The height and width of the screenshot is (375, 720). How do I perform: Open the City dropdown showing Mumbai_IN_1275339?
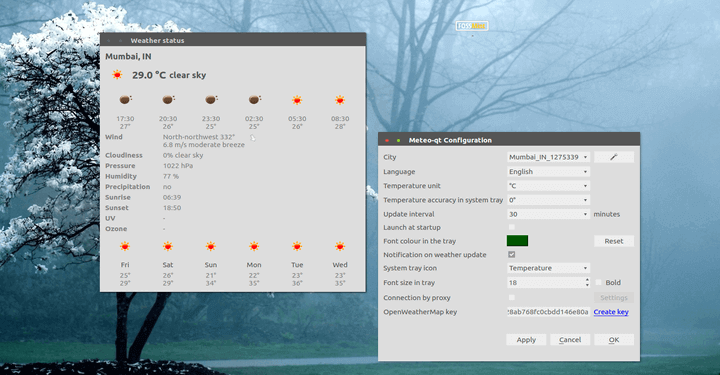point(548,157)
